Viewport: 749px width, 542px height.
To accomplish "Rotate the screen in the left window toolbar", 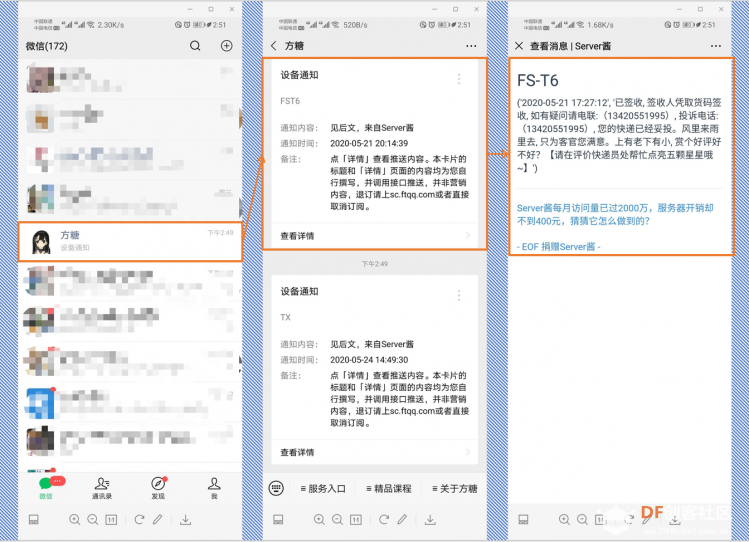I will tap(139, 520).
